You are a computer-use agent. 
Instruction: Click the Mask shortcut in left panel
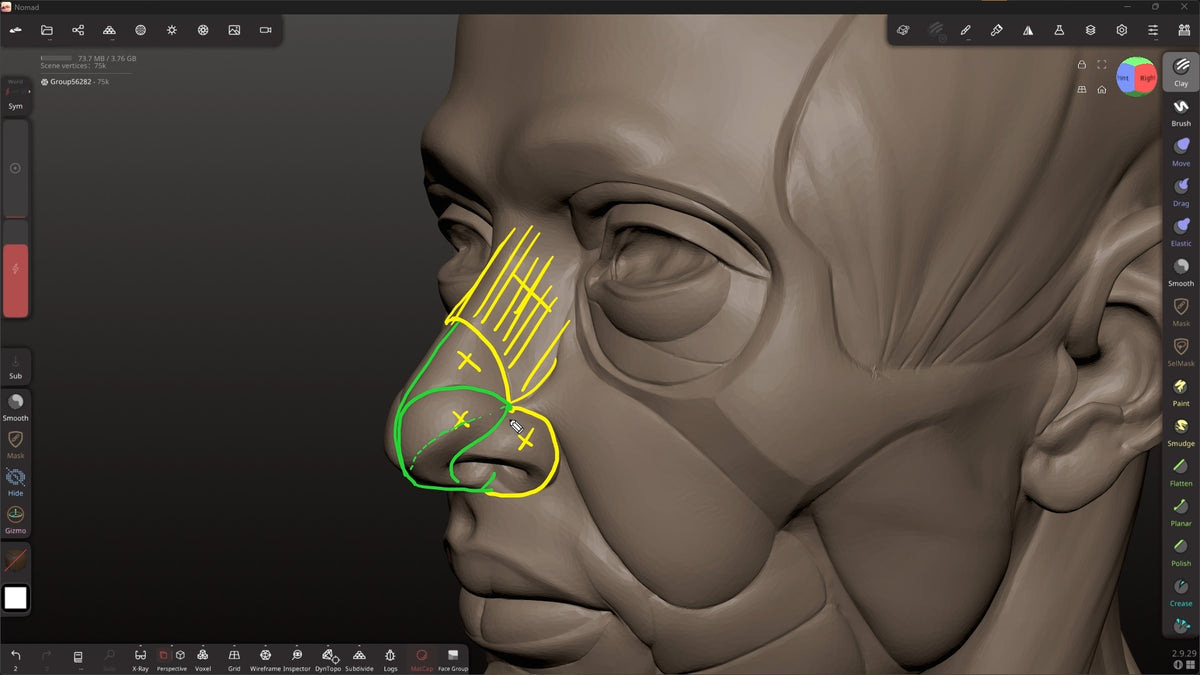(x=15, y=444)
